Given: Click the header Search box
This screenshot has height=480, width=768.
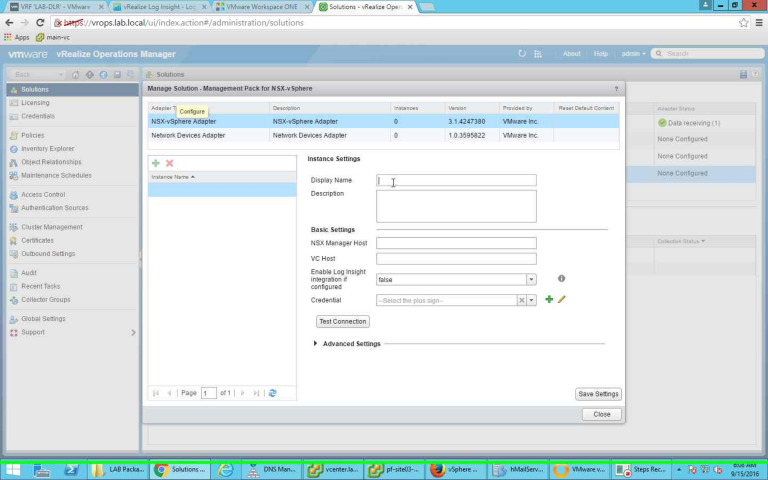Looking at the screenshot, I should 707,53.
